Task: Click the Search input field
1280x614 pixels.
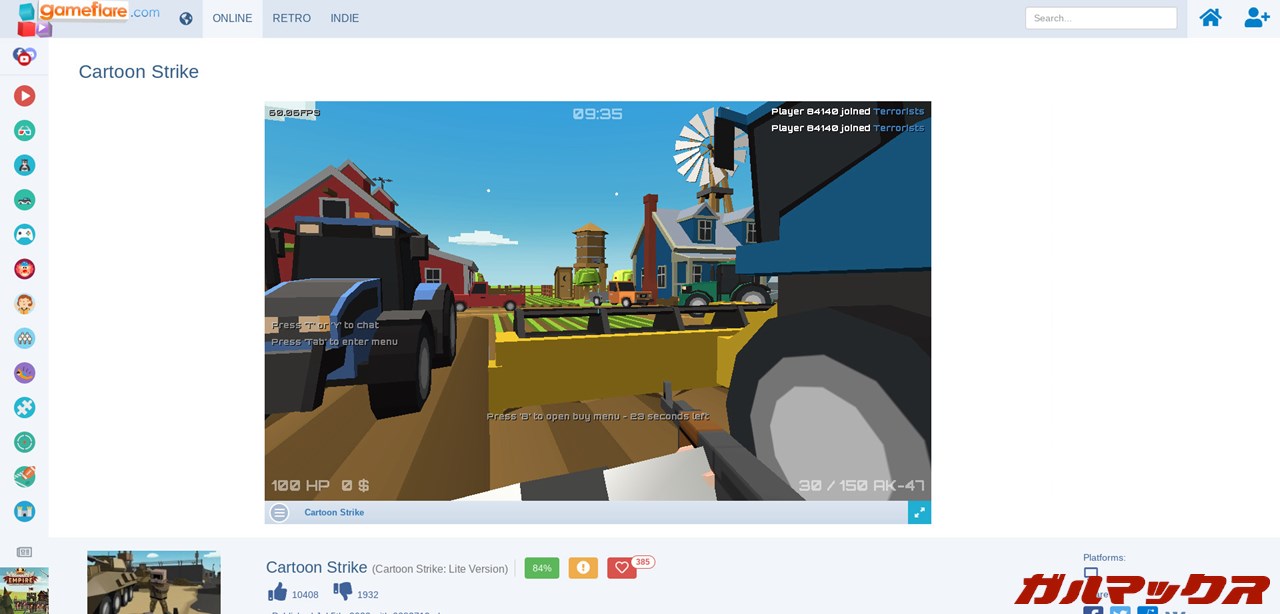Action: coord(1100,18)
